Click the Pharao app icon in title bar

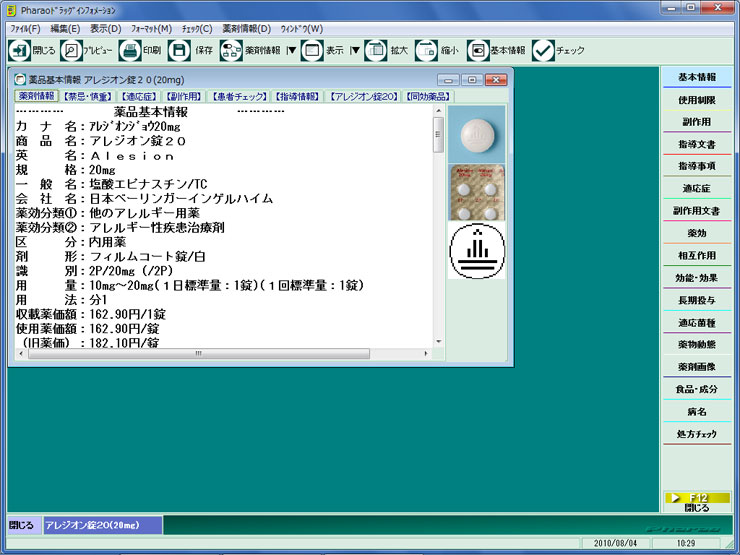11,9
